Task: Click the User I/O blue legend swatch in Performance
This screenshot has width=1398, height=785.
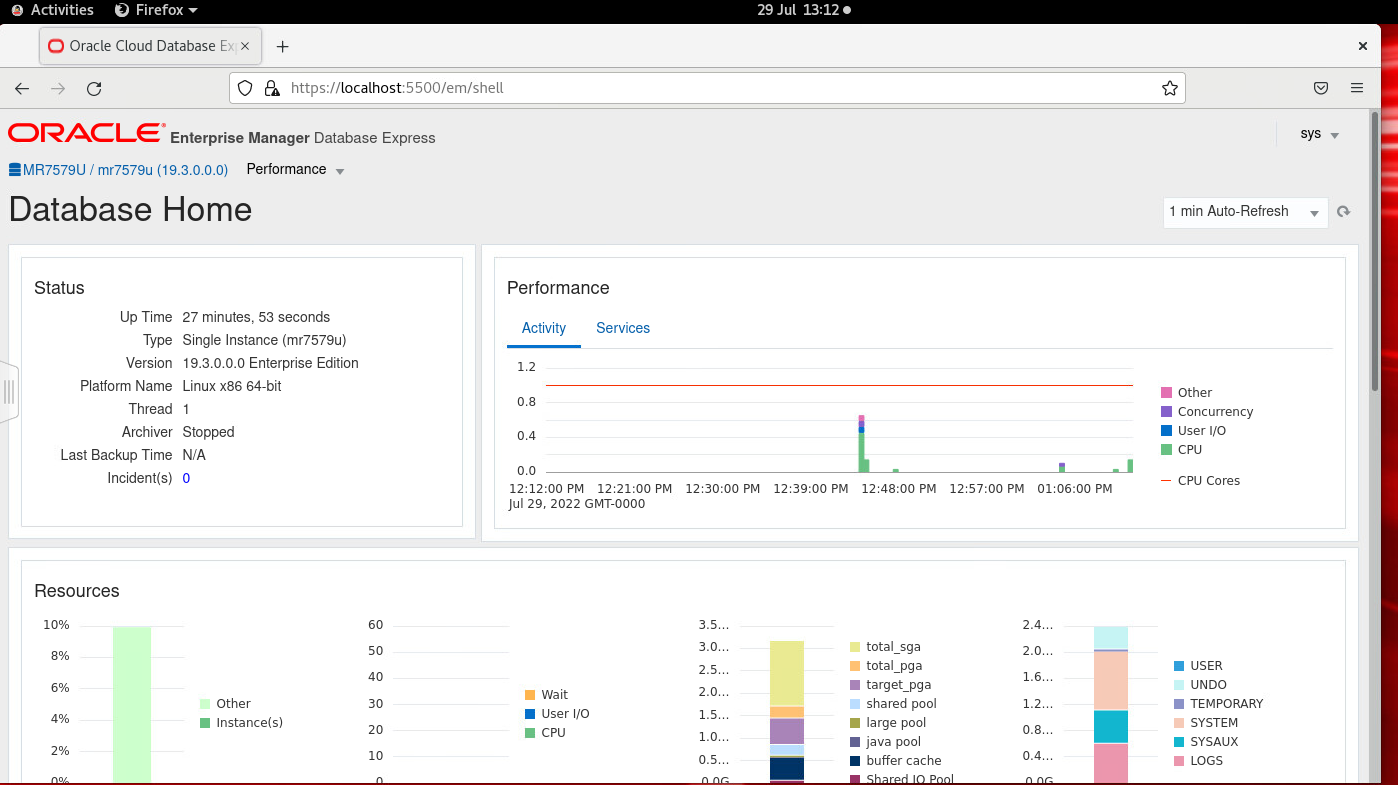Action: 1166,431
